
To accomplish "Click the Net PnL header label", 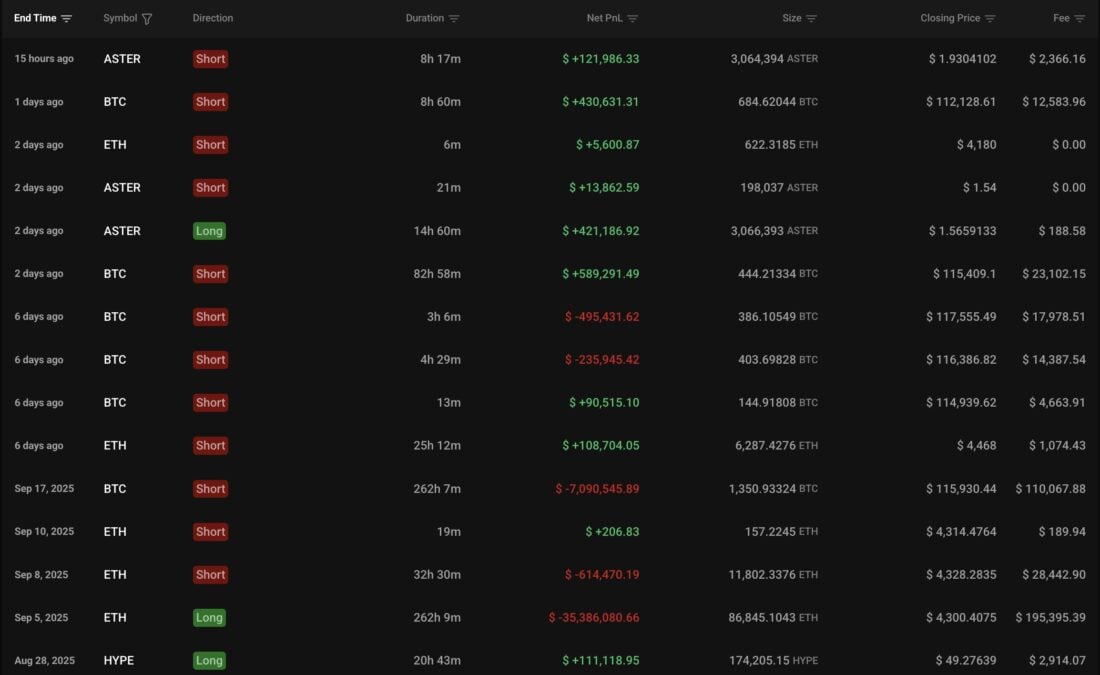I will pyautogui.click(x=604, y=18).
